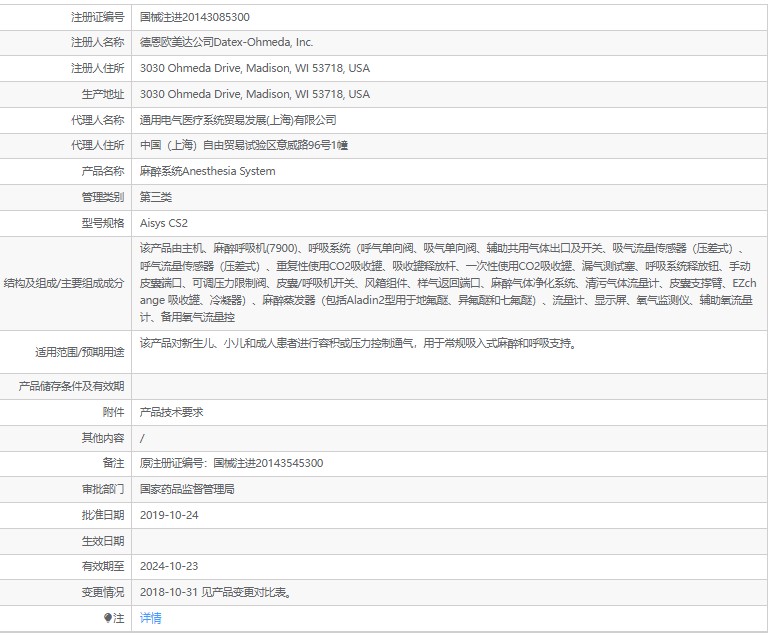Select the 生效日期 label
This screenshot has width=769, height=638.
(x=103, y=541)
